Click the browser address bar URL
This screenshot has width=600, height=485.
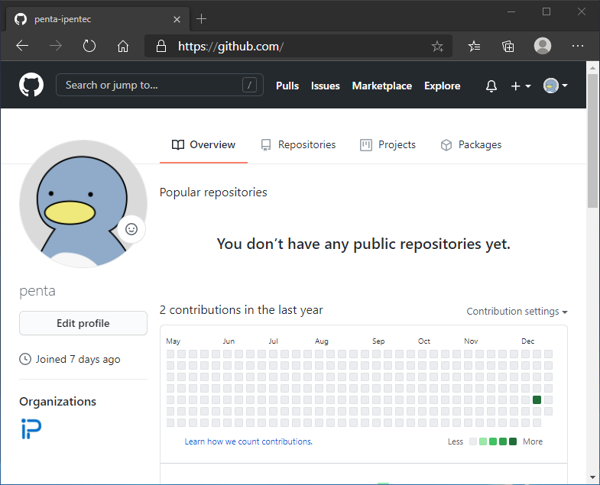coord(231,46)
